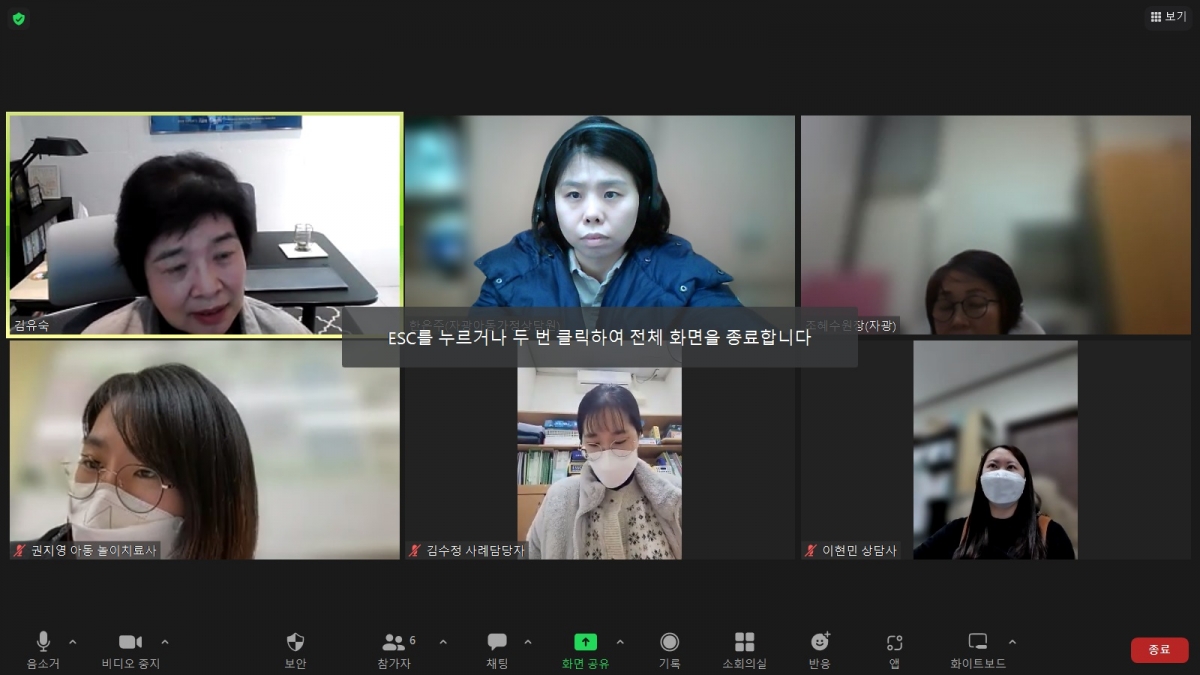This screenshot has height=675, width=1200.
Task: Open the 보안 security shield icon
Action: [x=295, y=642]
